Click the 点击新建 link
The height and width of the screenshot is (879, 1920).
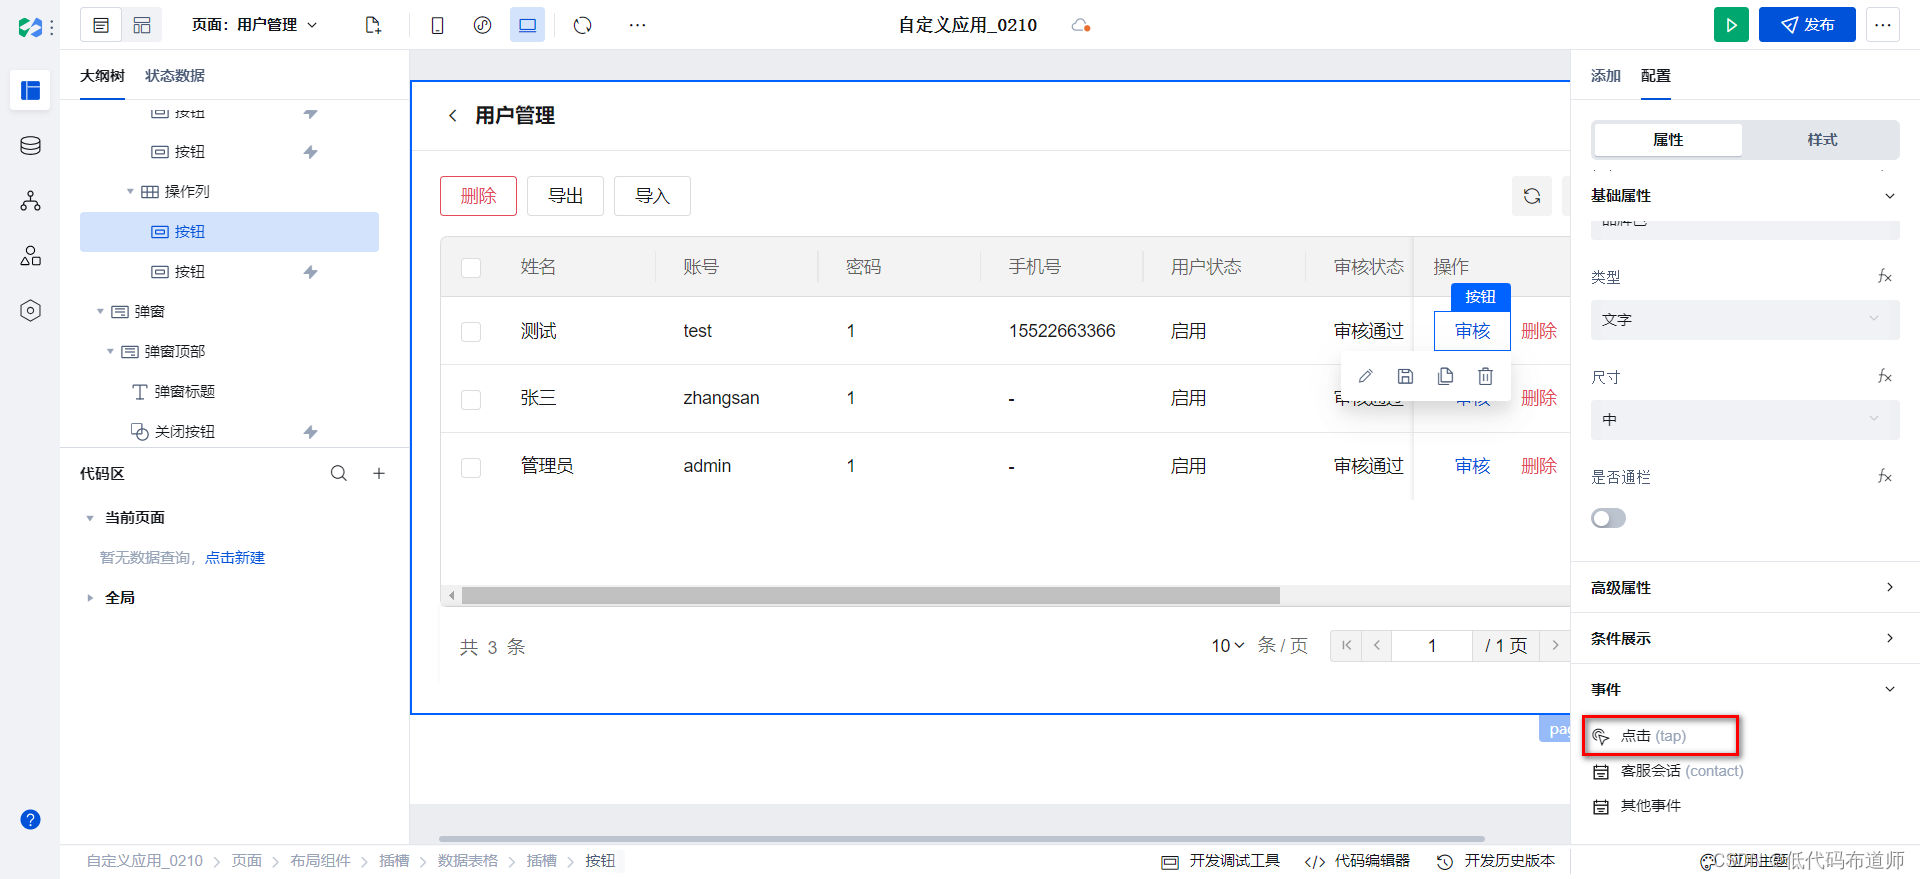(235, 558)
